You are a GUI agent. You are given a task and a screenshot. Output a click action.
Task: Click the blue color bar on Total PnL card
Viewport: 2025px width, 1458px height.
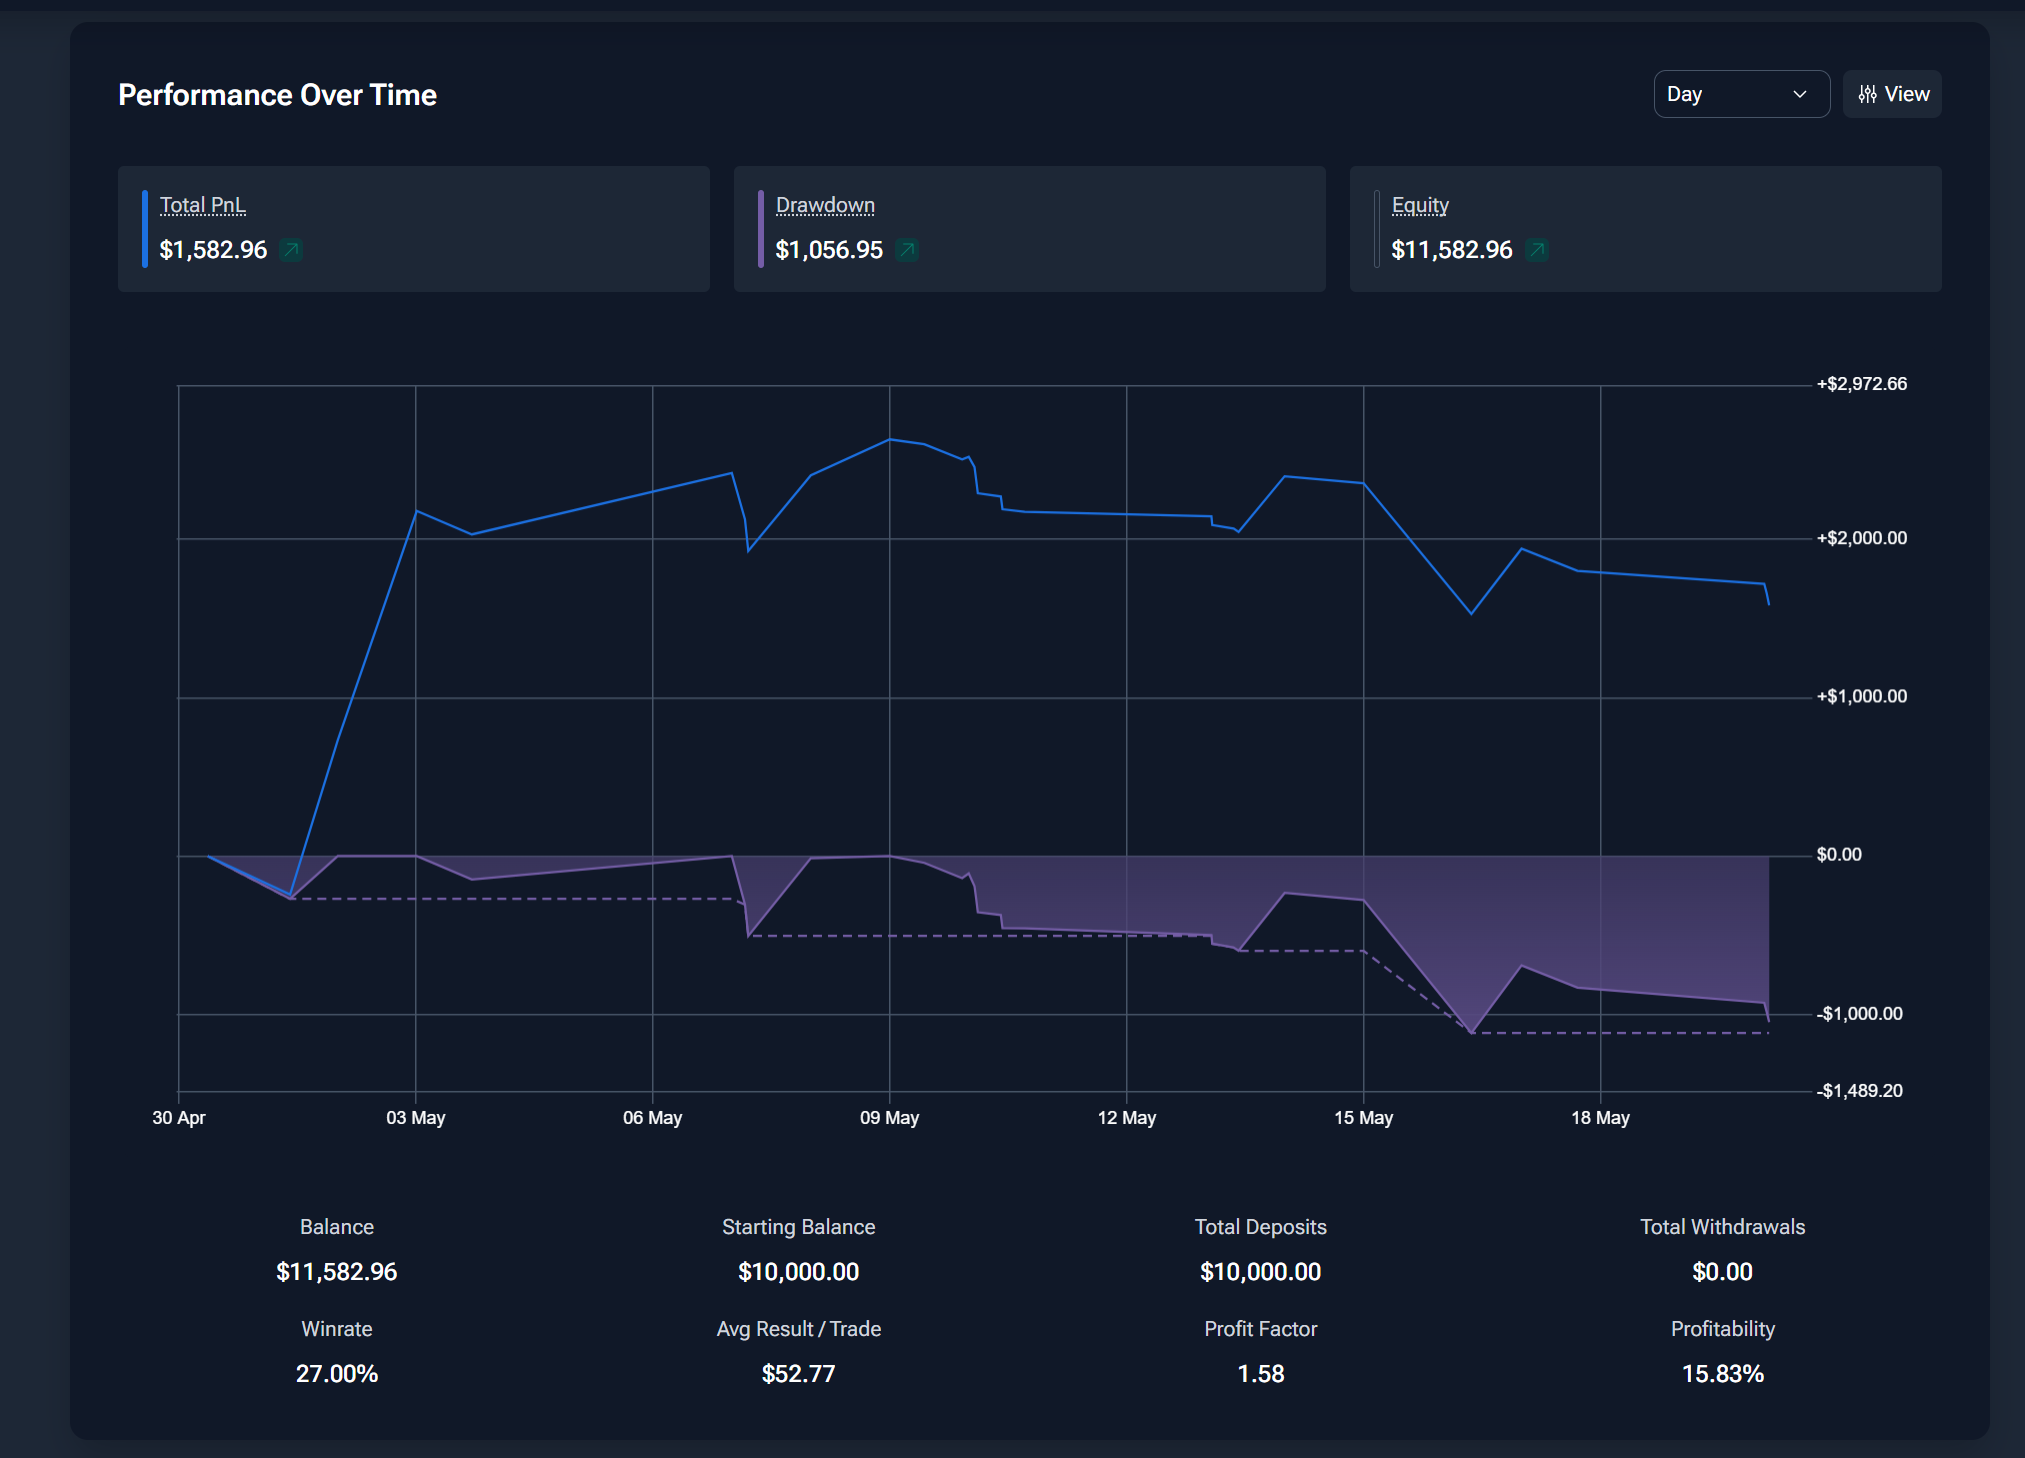(x=145, y=229)
